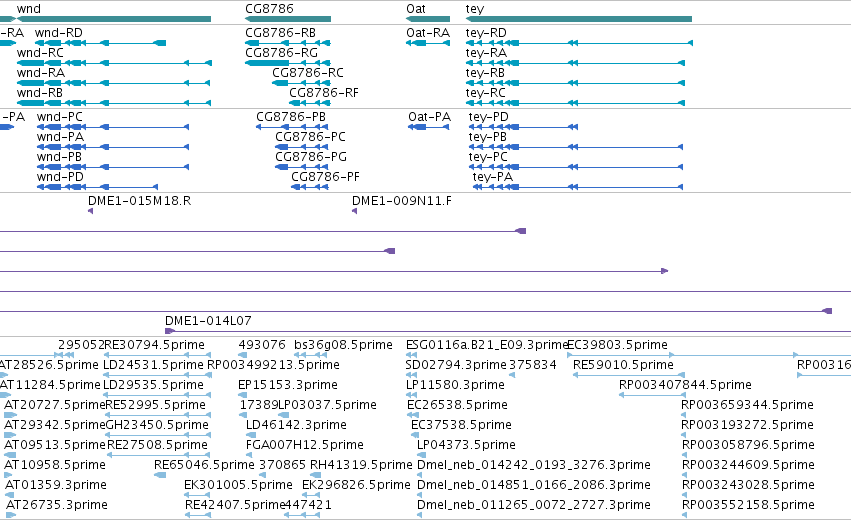
Task: Select EST SD02794.3prime
Action: (x=456, y=365)
